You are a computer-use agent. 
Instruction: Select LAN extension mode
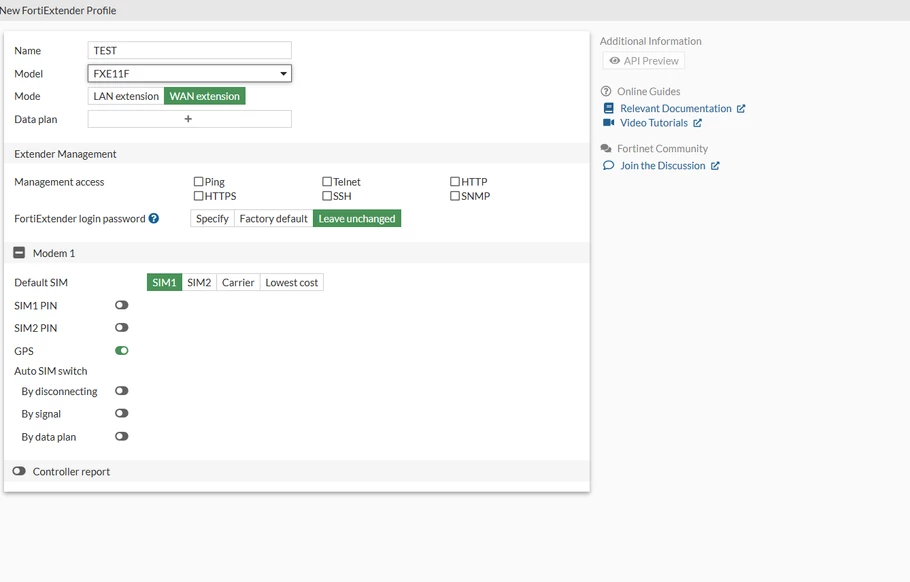pos(126,96)
